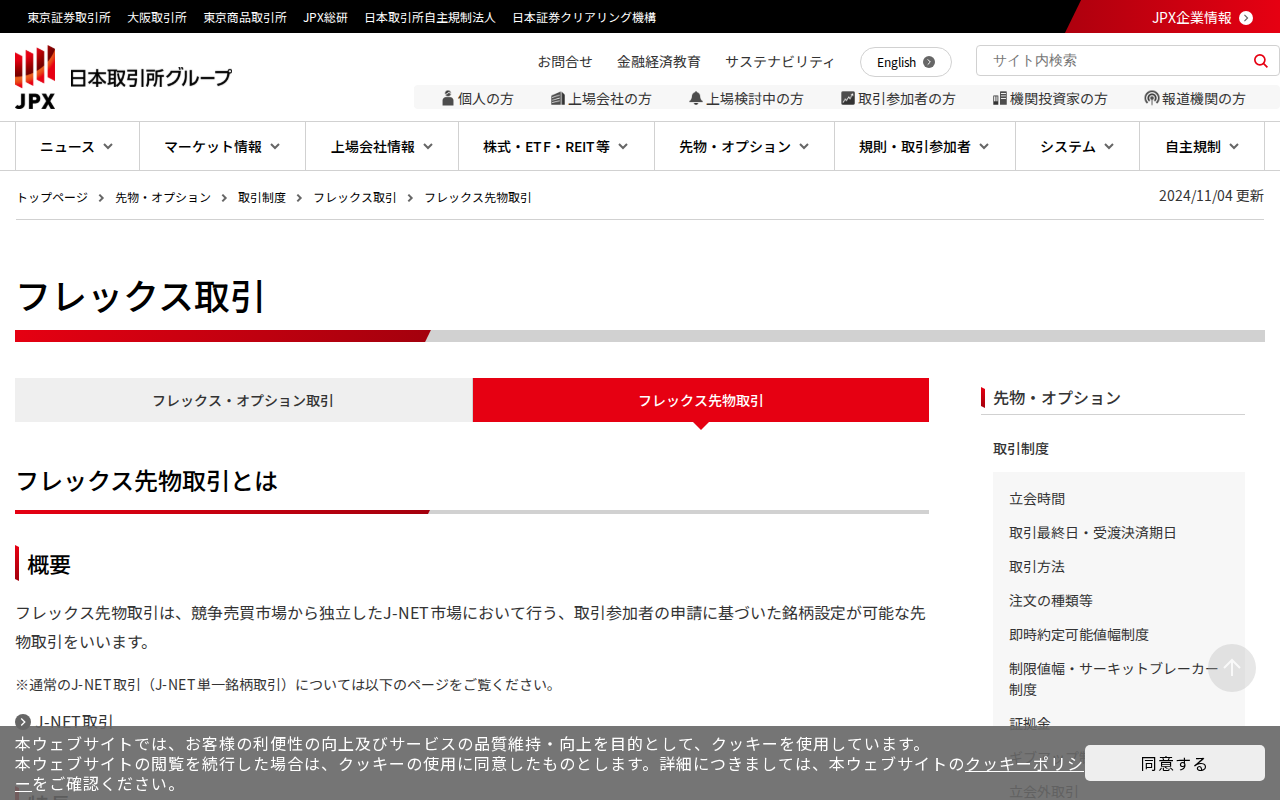The height and width of the screenshot is (800, 1280).
Task: Select the フレックス先物取引 tab
Action: tap(701, 400)
